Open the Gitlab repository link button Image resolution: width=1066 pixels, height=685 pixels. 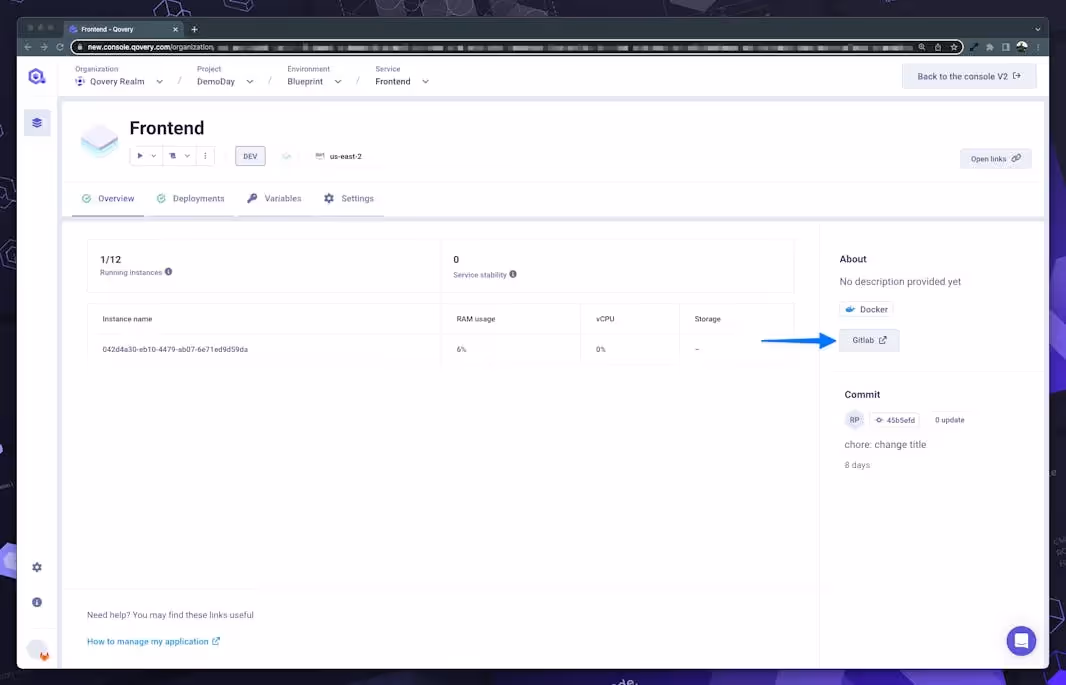869,340
